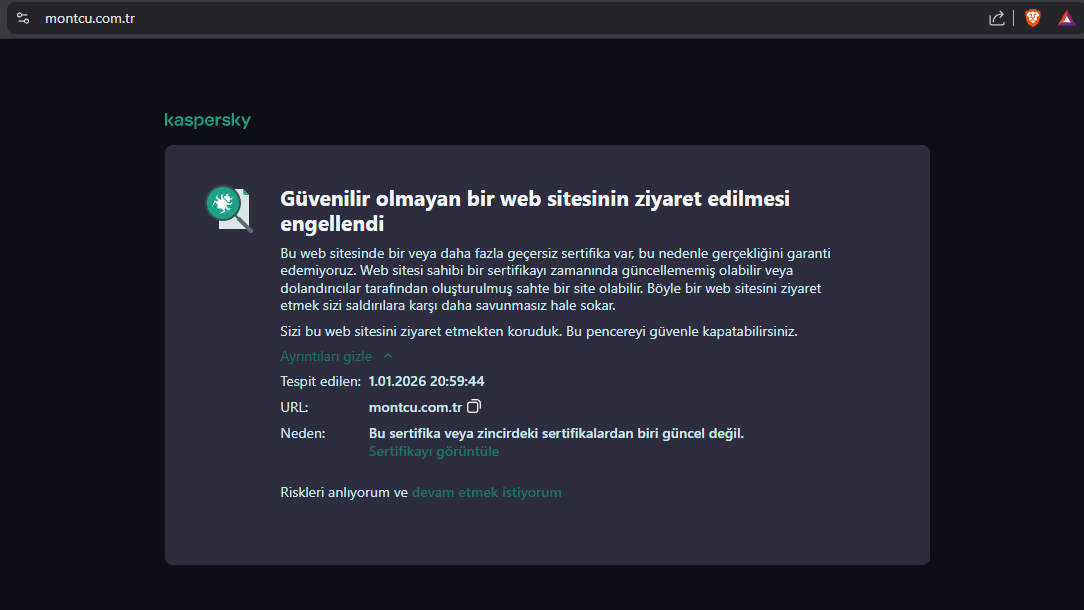Image resolution: width=1084 pixels, height=610 pixels.
Task: Click the Riskleri anlıyorum ve text
Action: (x=344, y=492)
